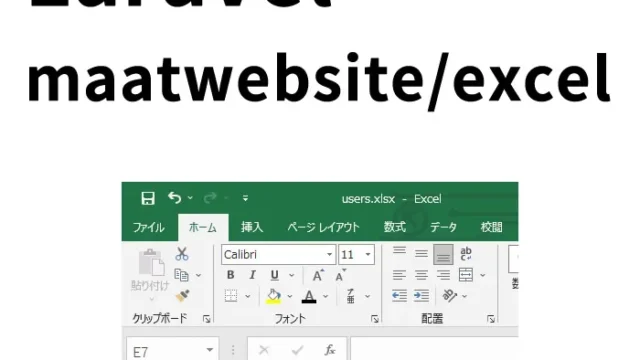Click the empty formula bar field
Viewport: 640px width, 360px height.
[434, 349]
